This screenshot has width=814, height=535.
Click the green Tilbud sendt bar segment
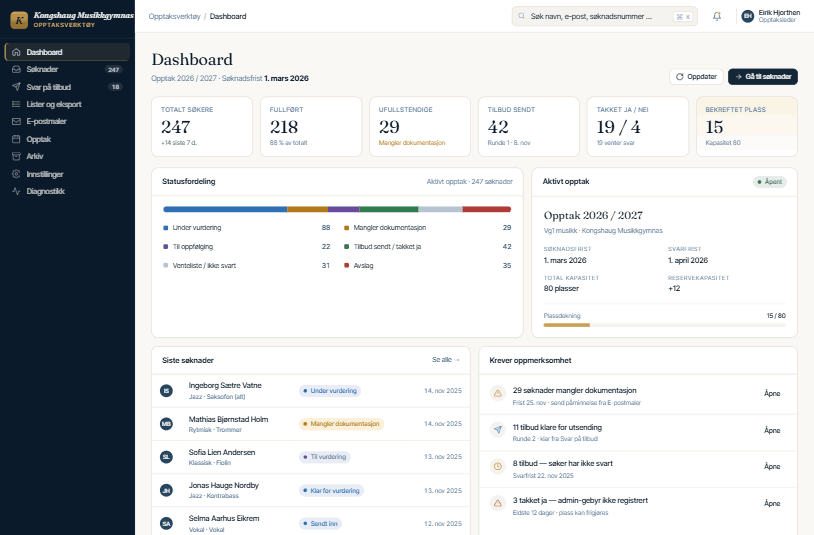point(389,209)
